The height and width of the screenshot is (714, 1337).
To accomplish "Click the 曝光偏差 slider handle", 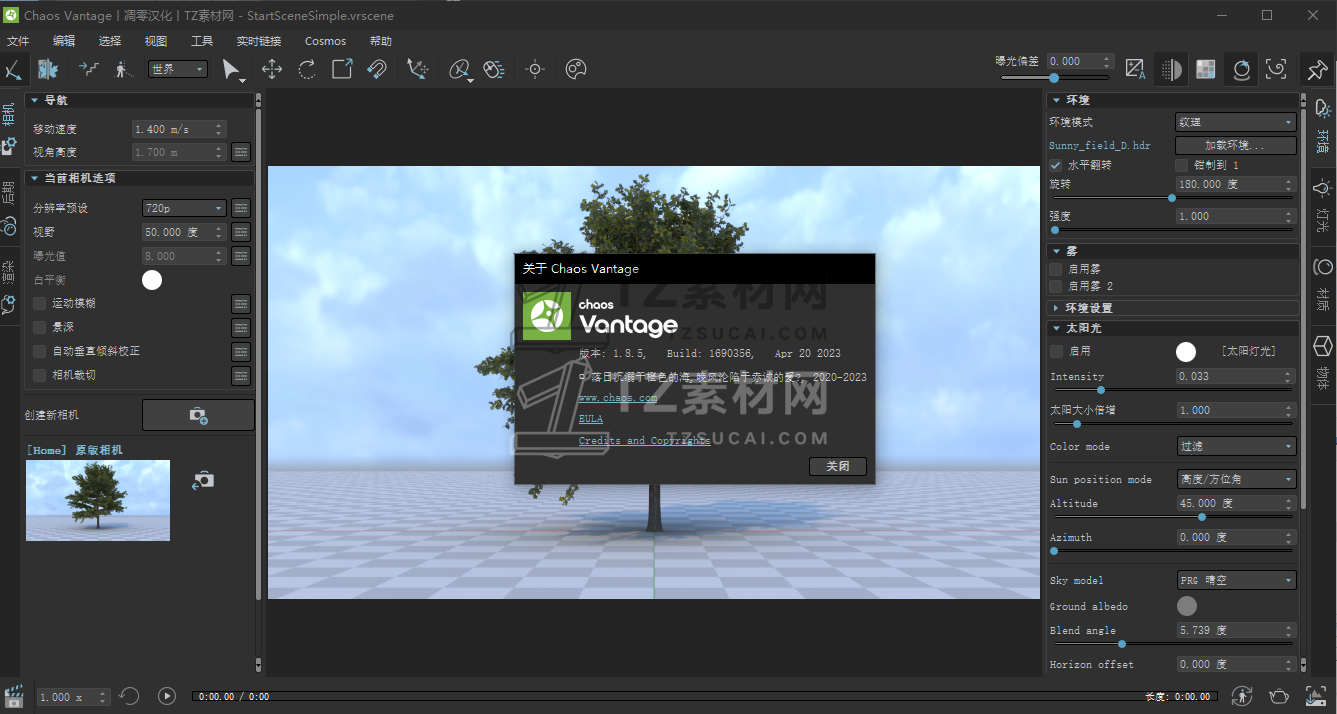I will (1054, 77).
